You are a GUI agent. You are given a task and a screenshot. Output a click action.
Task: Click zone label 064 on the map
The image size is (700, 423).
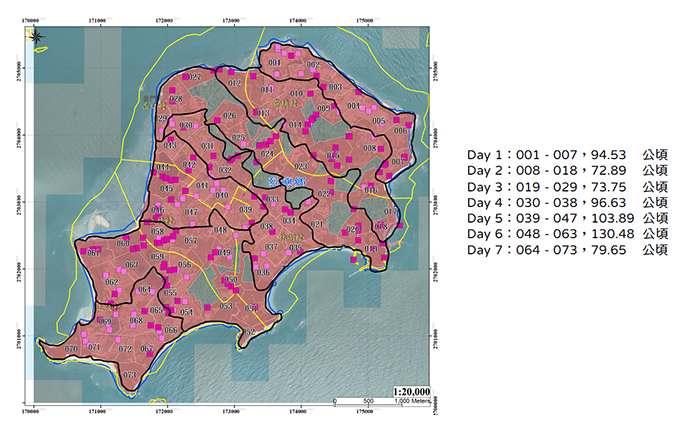[144, 289]
